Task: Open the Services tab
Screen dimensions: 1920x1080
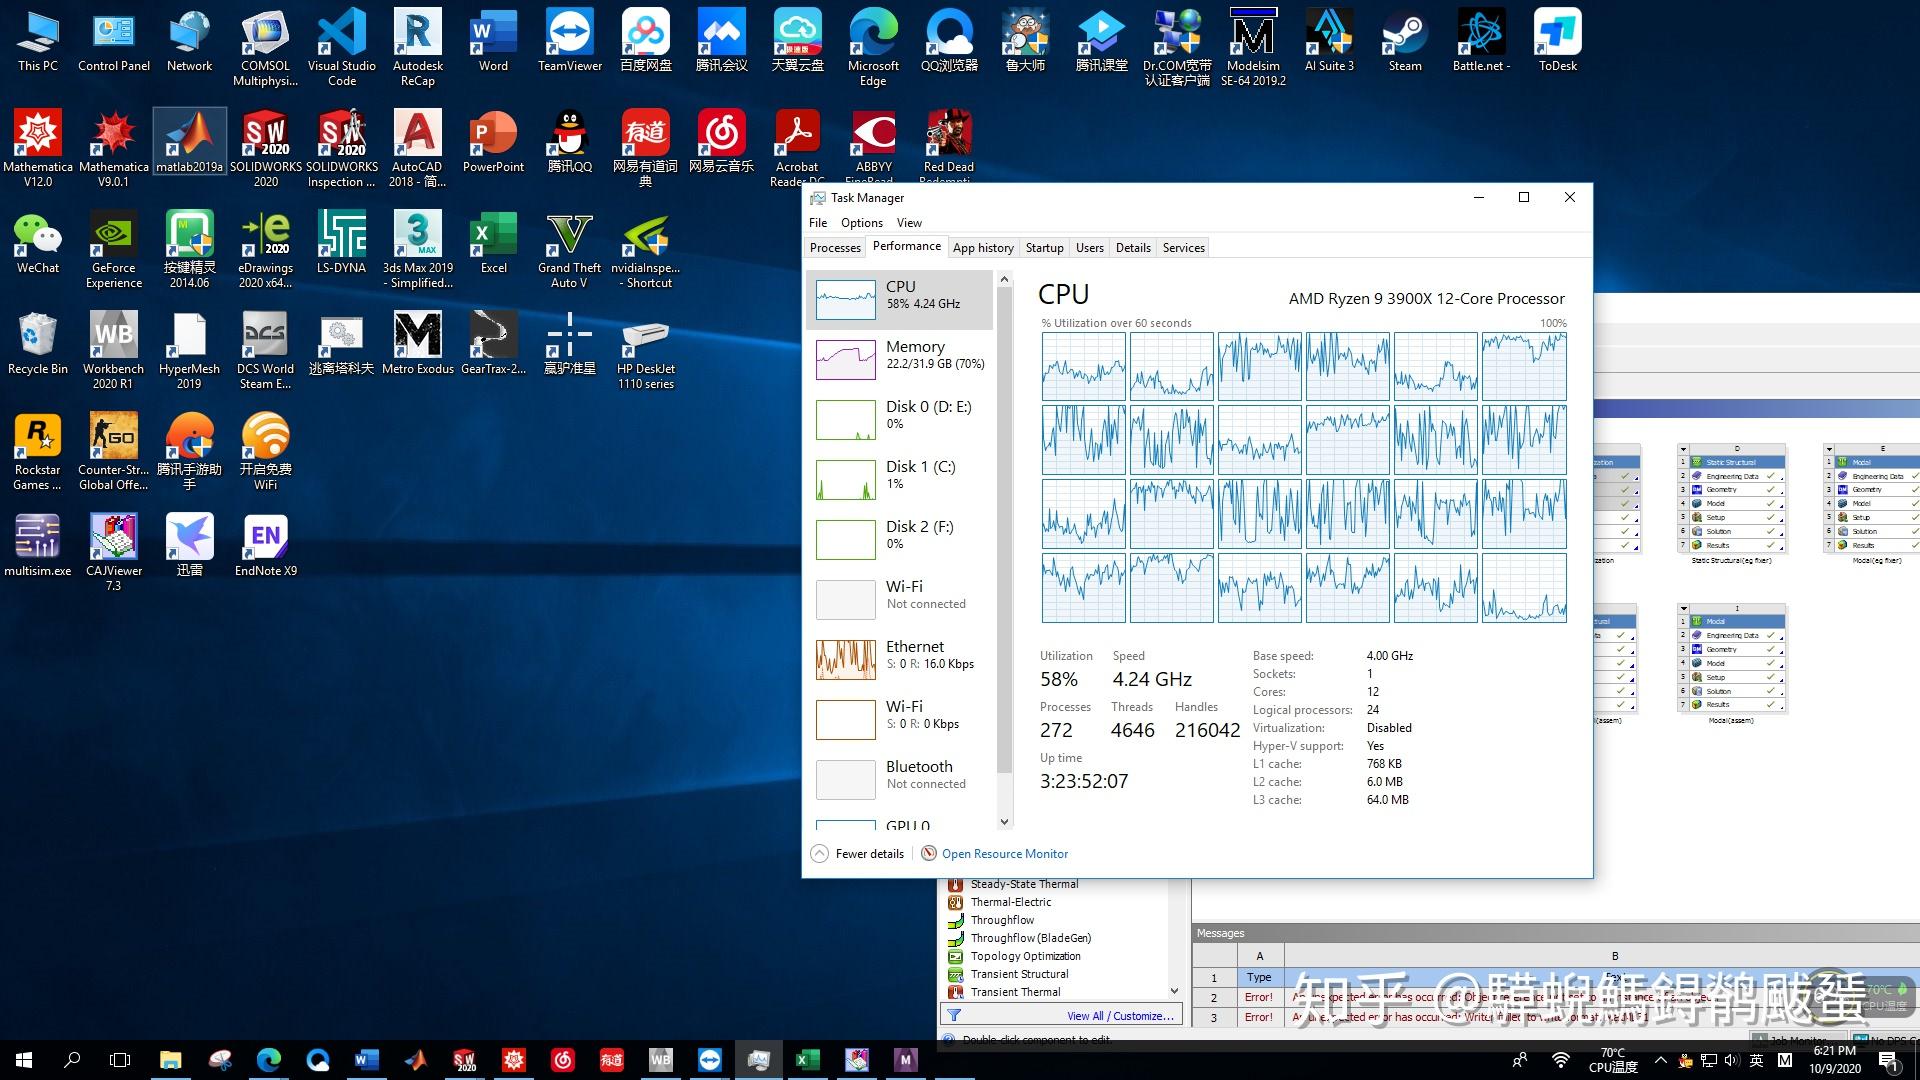Action: pos(1184,248)
